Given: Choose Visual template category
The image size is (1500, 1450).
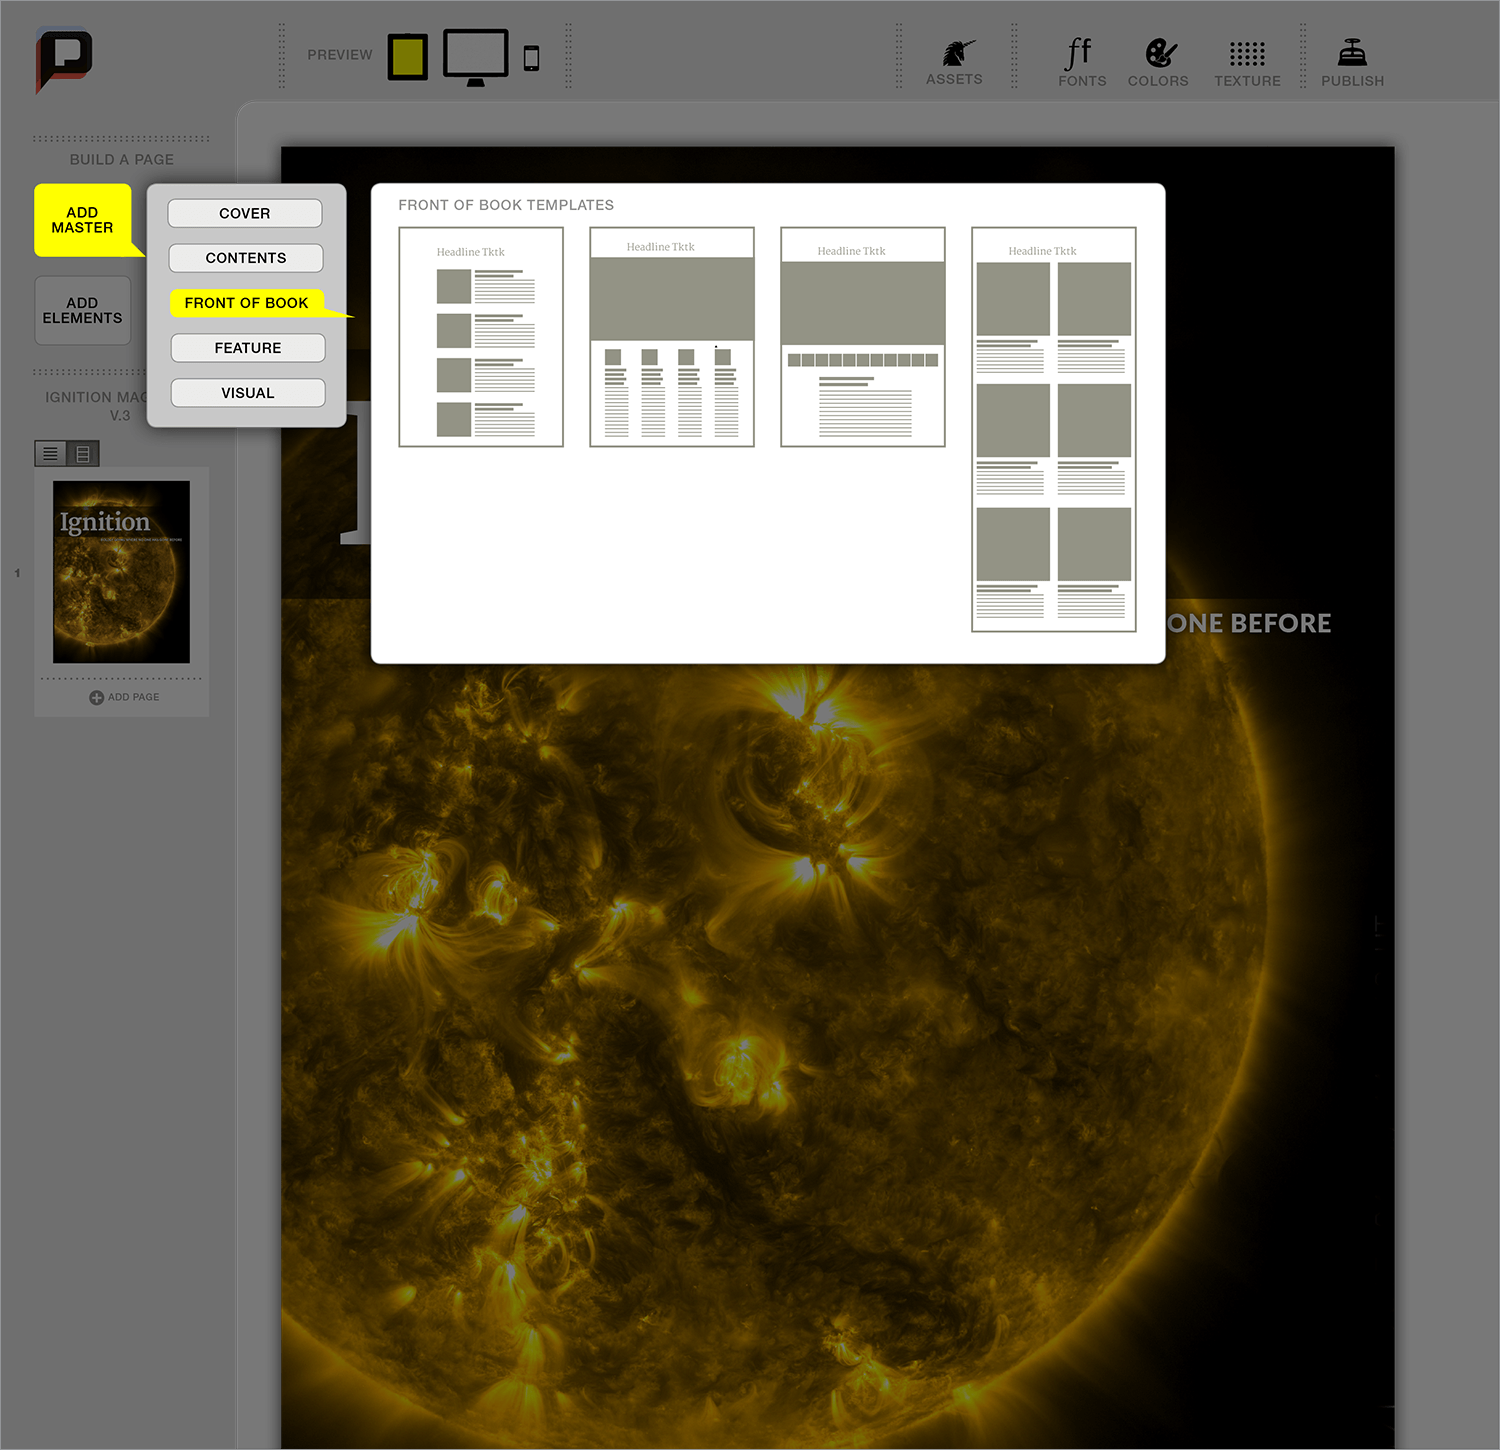Looking at the screenshot, I should (248, 393).
